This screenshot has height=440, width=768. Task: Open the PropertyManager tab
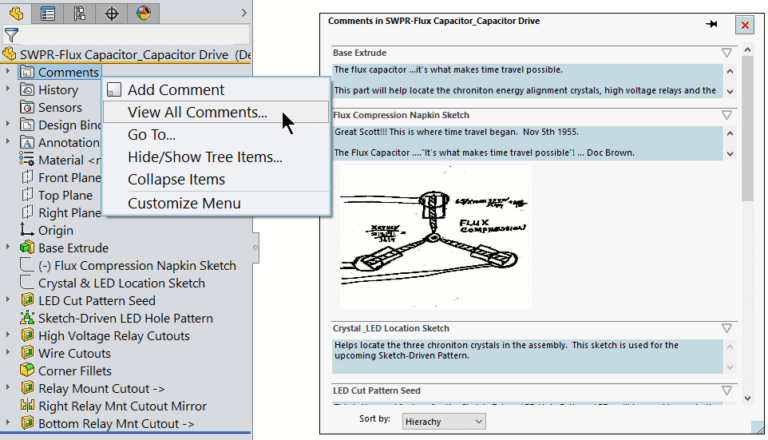click(47, 13)
